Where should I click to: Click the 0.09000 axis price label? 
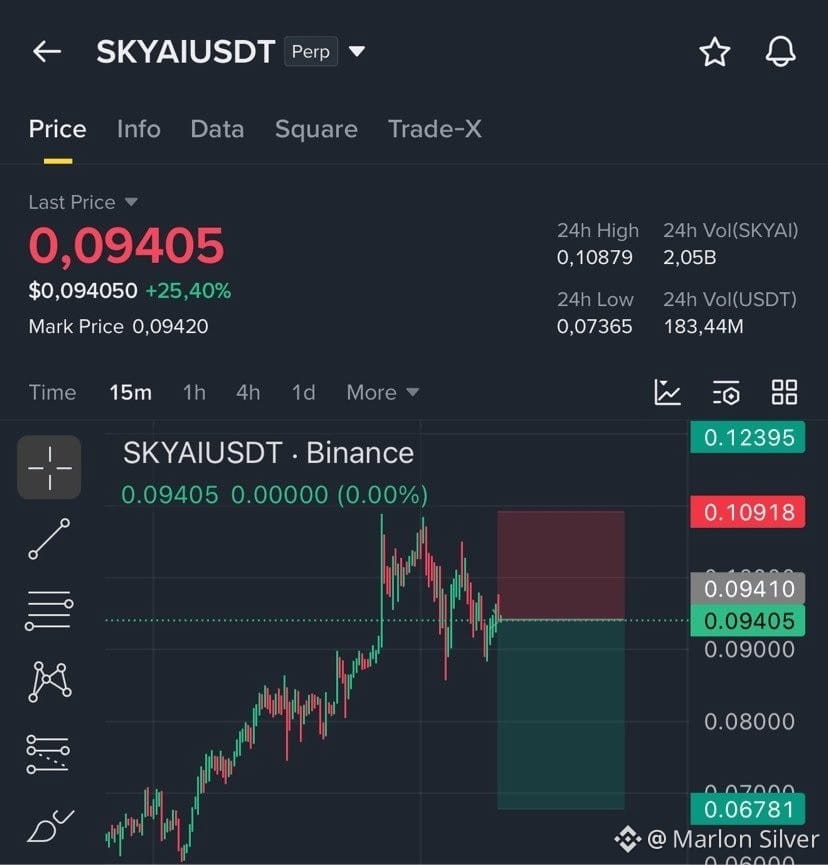tap(749, 649)
